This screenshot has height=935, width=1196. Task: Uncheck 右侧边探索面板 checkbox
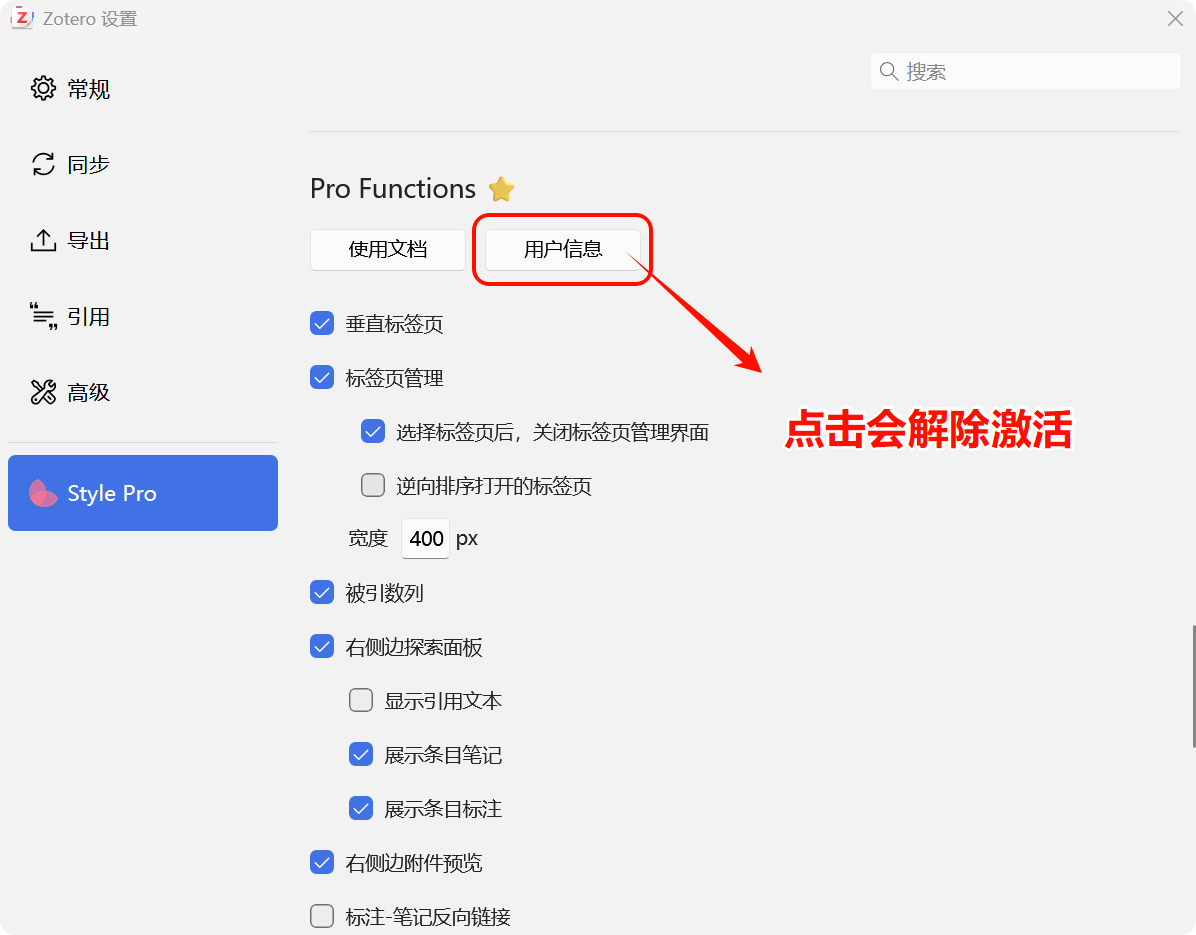pyautogui.click(x=322, y=647)
